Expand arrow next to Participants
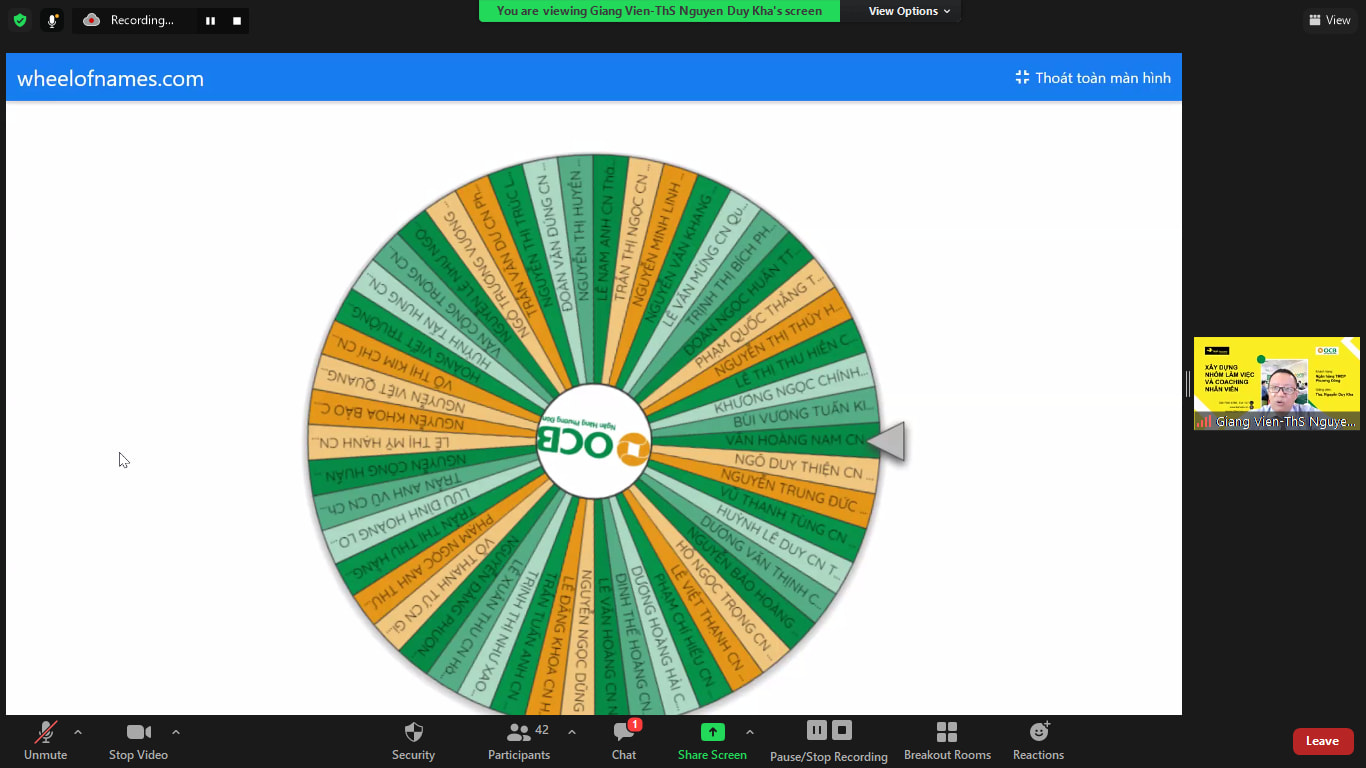The width and height of the screenshot is (1366, 768). tap(572, 732)
